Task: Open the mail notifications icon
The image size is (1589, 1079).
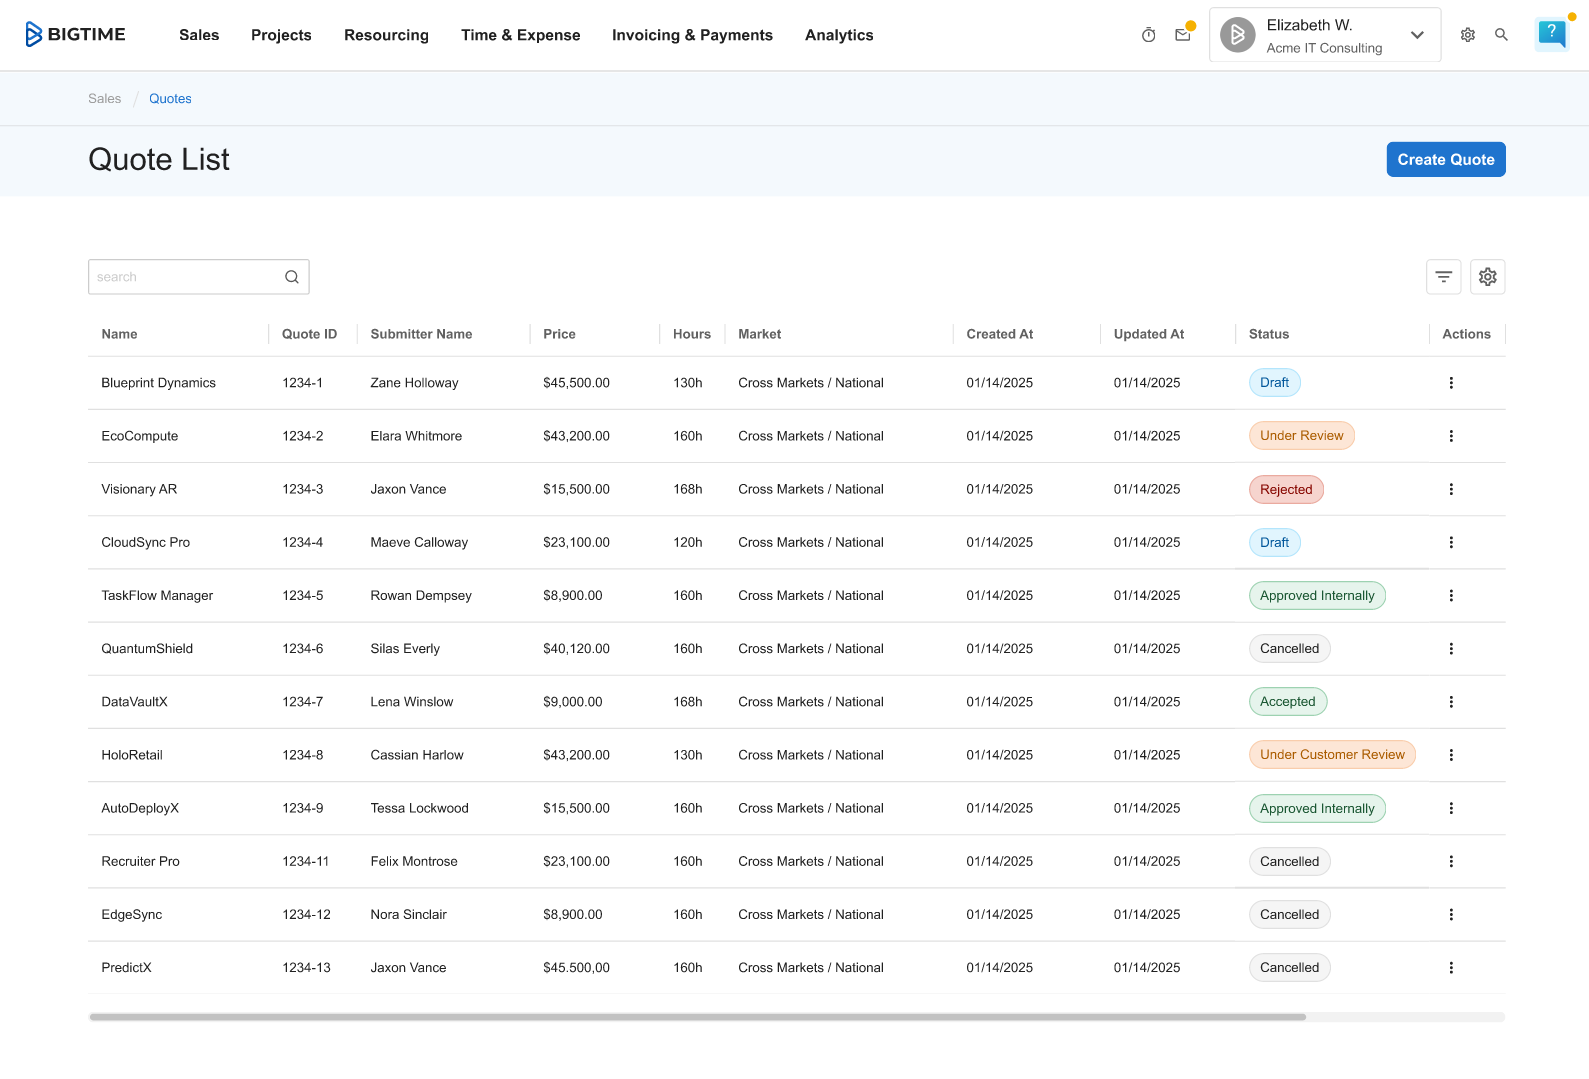Action: tap(1183, 35)
